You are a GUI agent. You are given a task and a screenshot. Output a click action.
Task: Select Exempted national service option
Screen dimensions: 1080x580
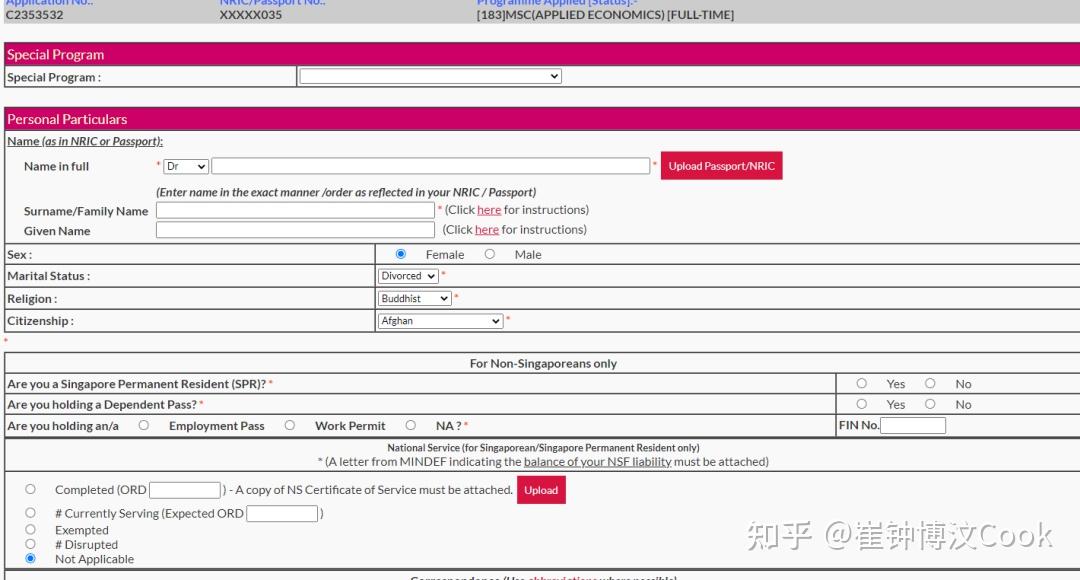pyautogui.click(x=30, y=530)
